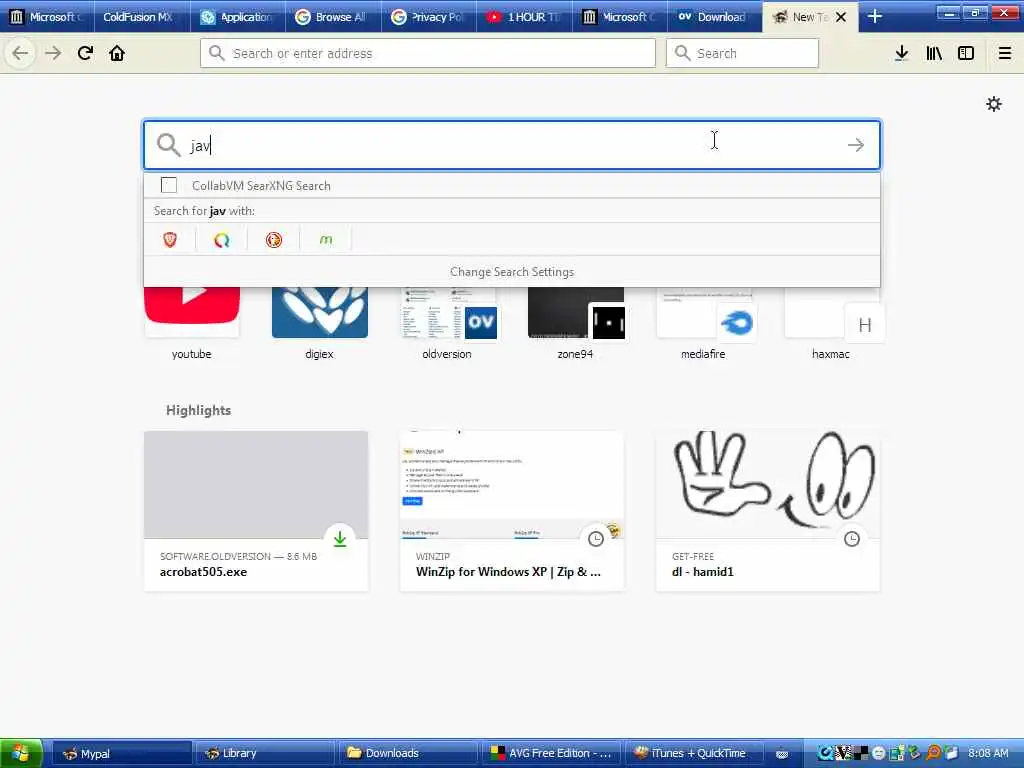Open the on-screen keyboard taskbar icon
Image resolution: width=1024 pixels, height=768 pixels.
(782, 754)
